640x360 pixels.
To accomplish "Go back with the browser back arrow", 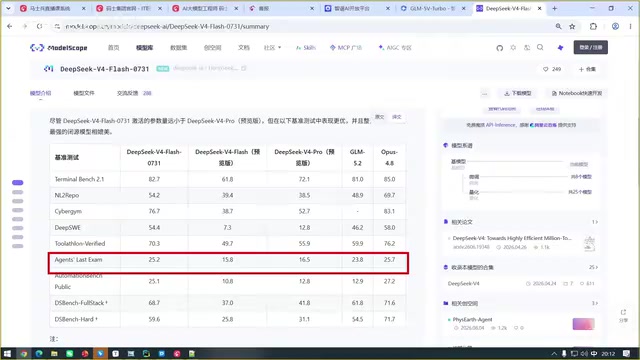I will tap(10, 26).
